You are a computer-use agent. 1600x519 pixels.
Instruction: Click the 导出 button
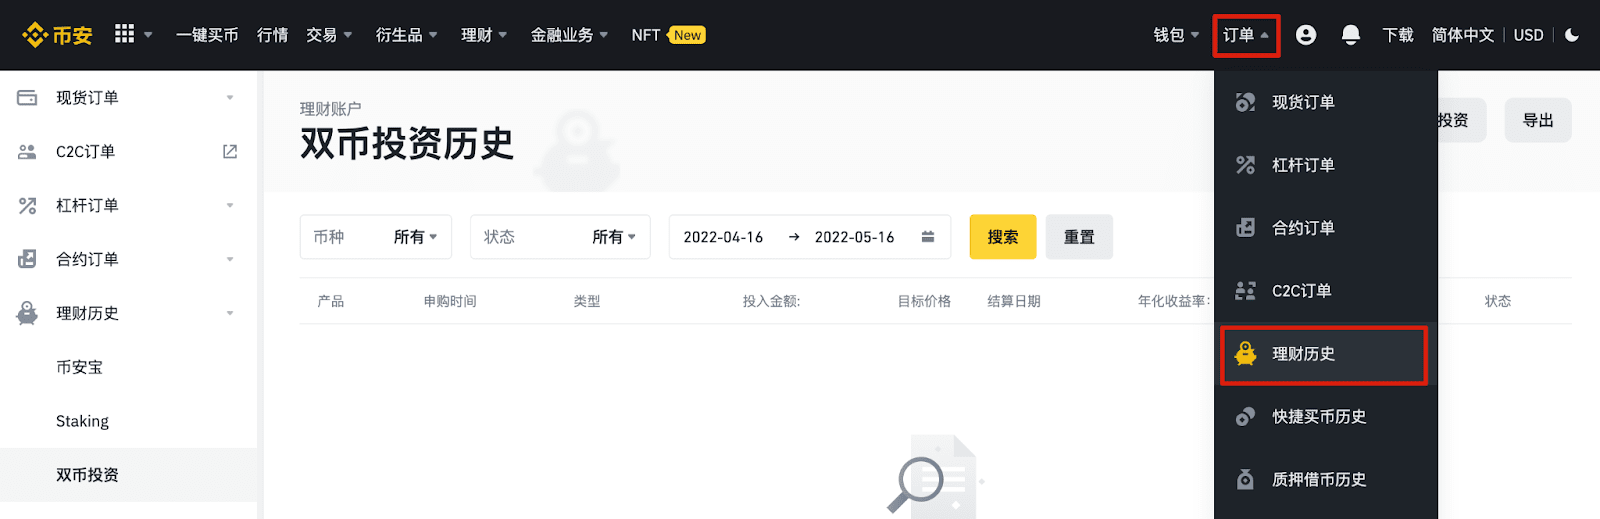click(x=1538, y=120)
